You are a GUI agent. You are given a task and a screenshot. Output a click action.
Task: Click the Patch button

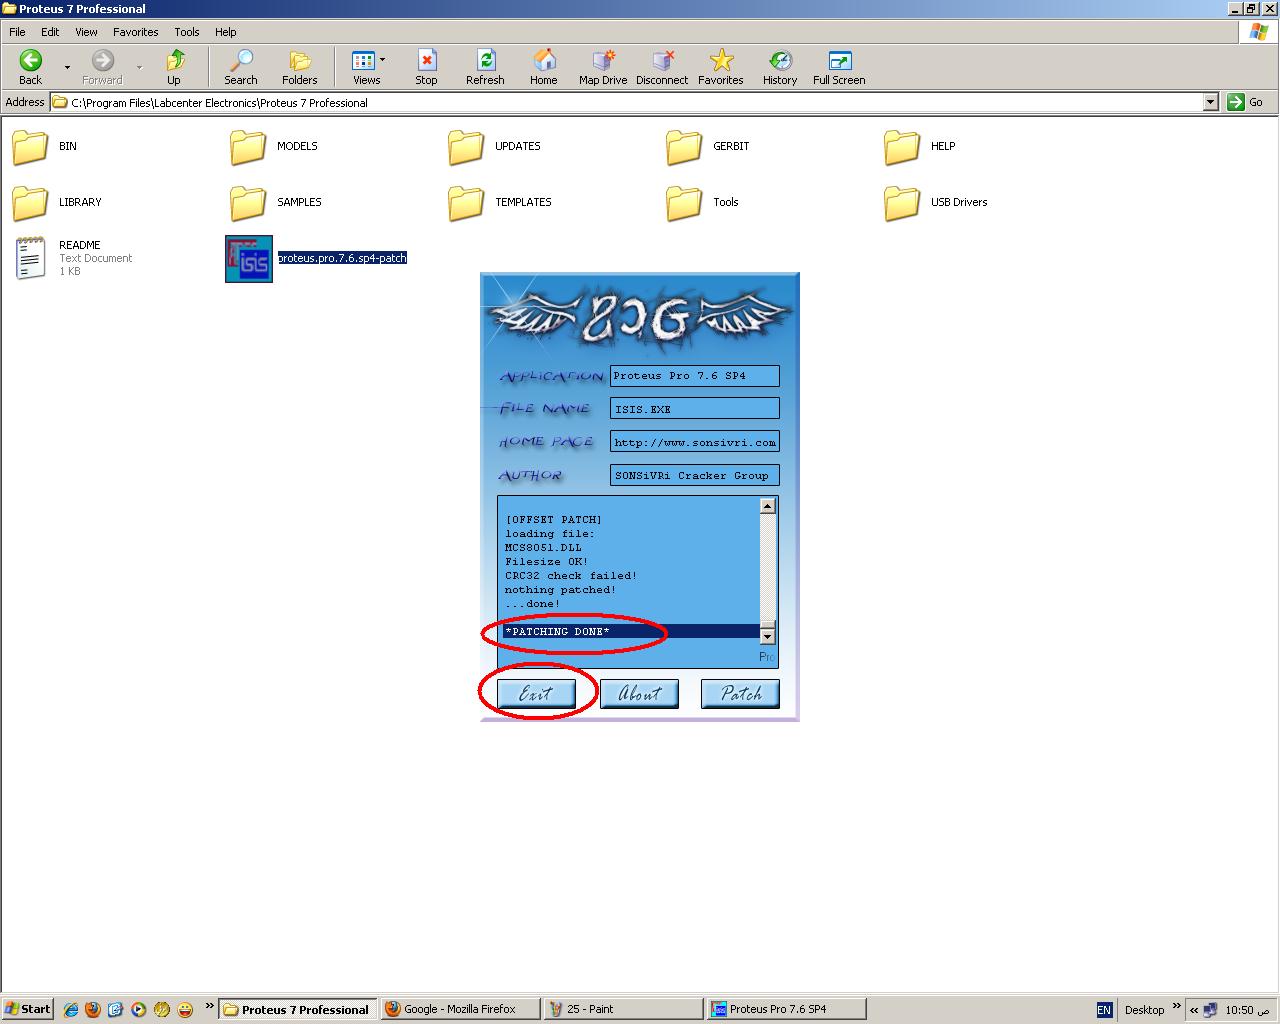point(740,693)
